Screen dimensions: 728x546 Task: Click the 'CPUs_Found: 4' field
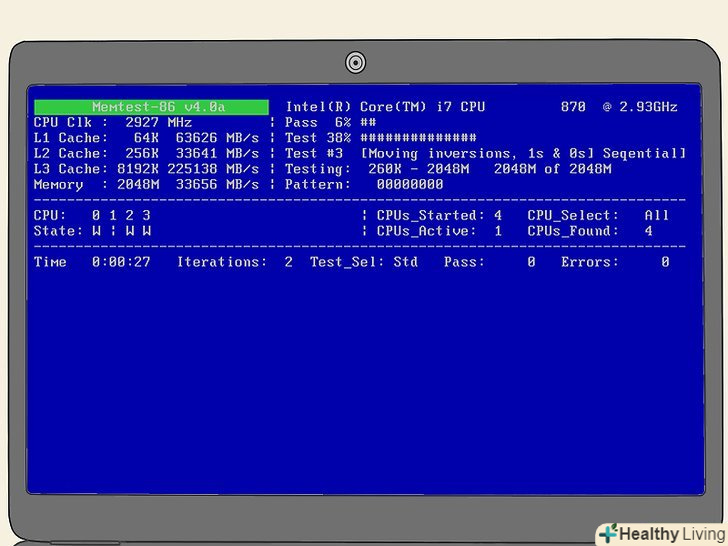pyautogui.click(x=590, y=231)
